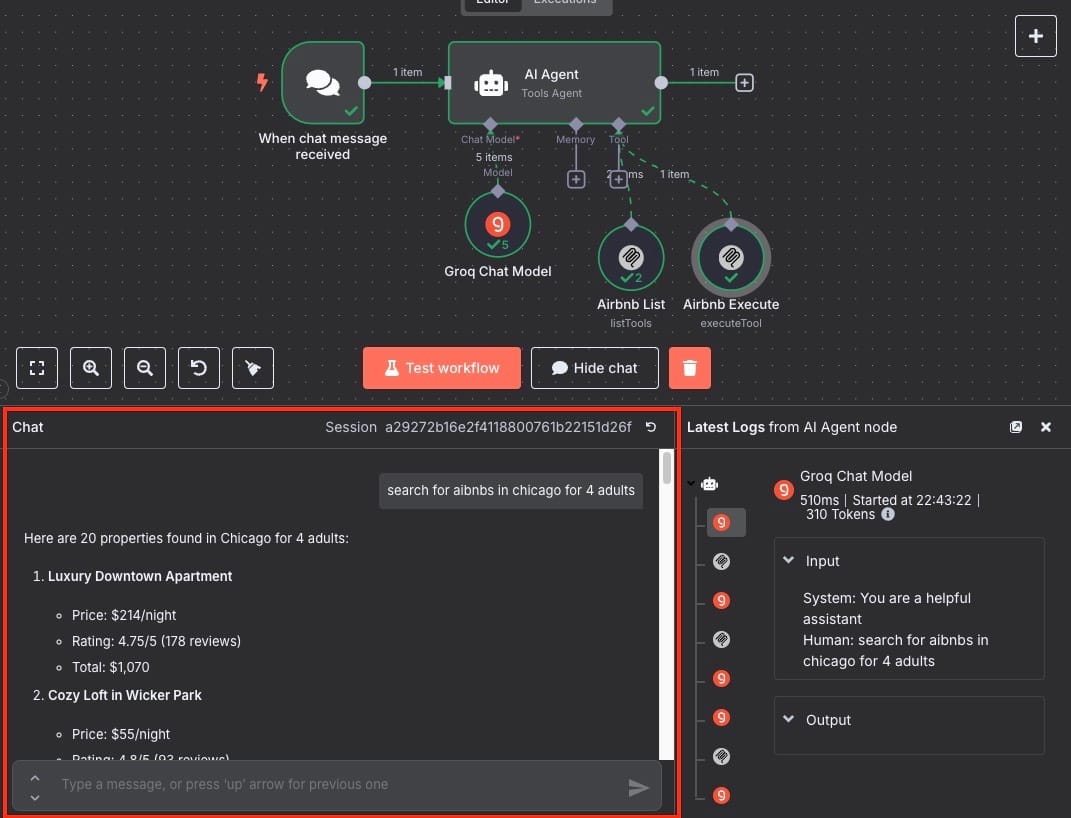1071x818 pixels.
Task: Switch to the Executions tab
Action: click(x=566, y=3)
